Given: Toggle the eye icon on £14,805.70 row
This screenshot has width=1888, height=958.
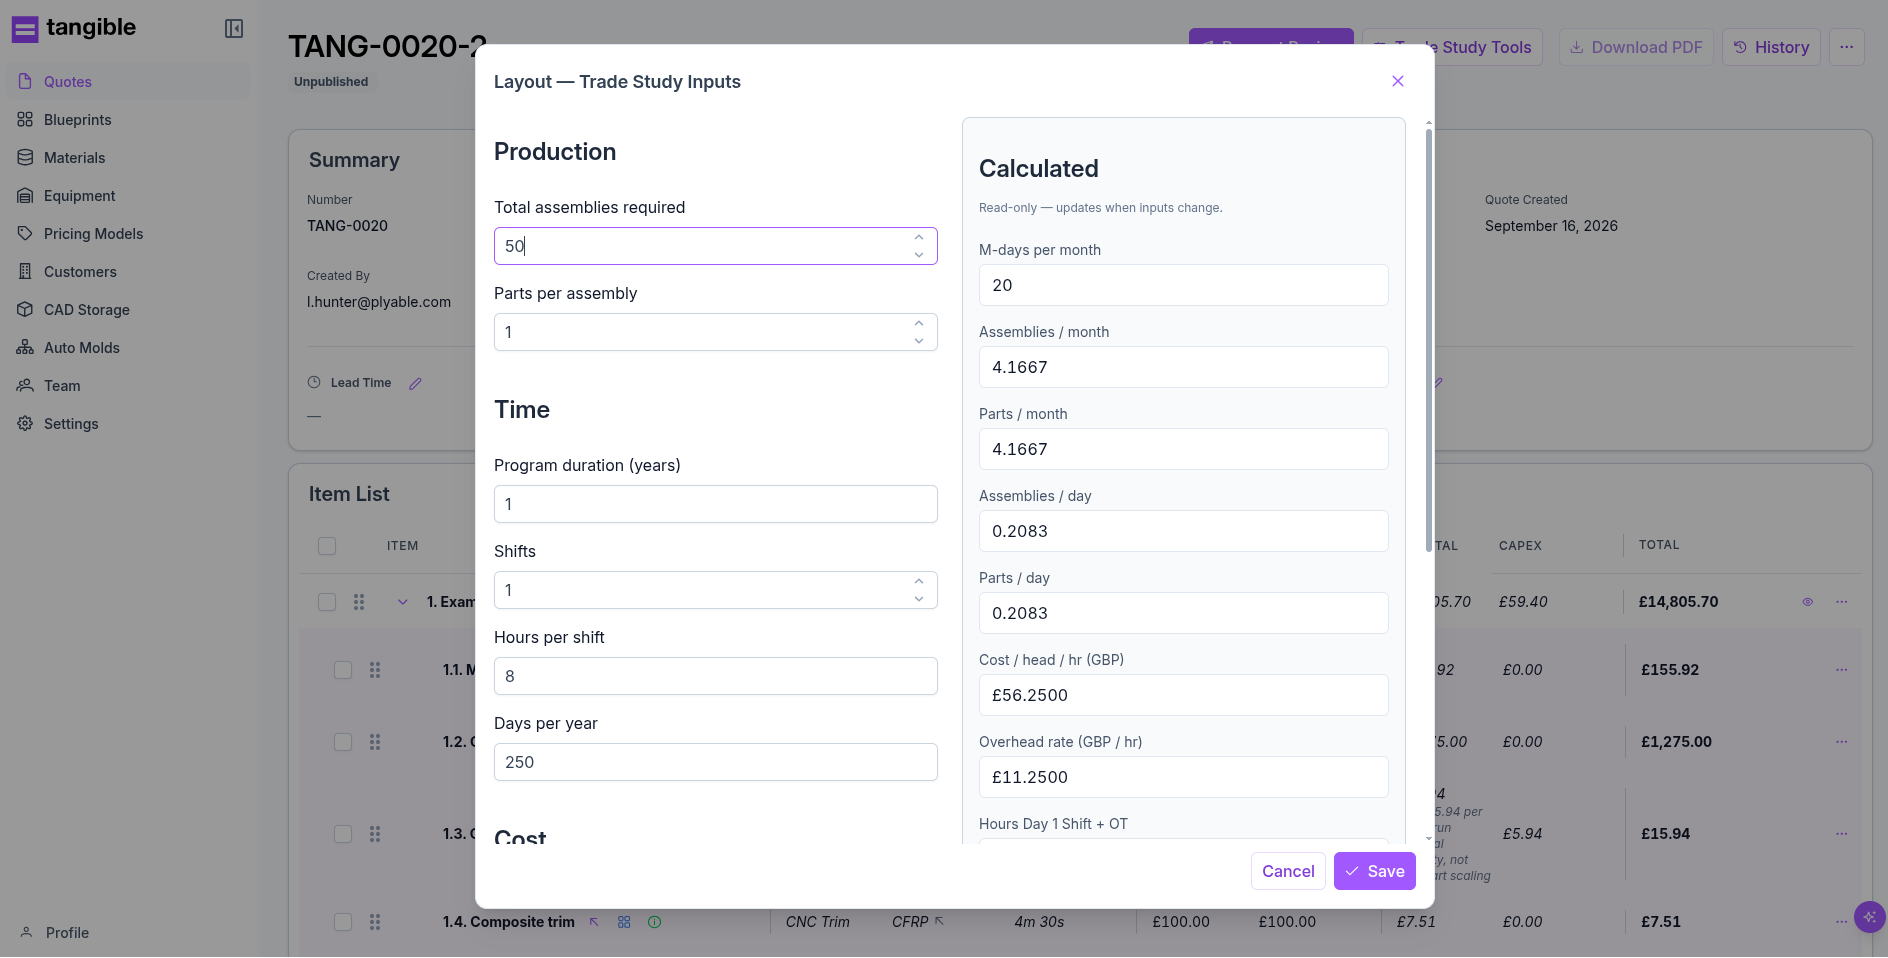Looking at the screenshot, I should [1808, 602].
